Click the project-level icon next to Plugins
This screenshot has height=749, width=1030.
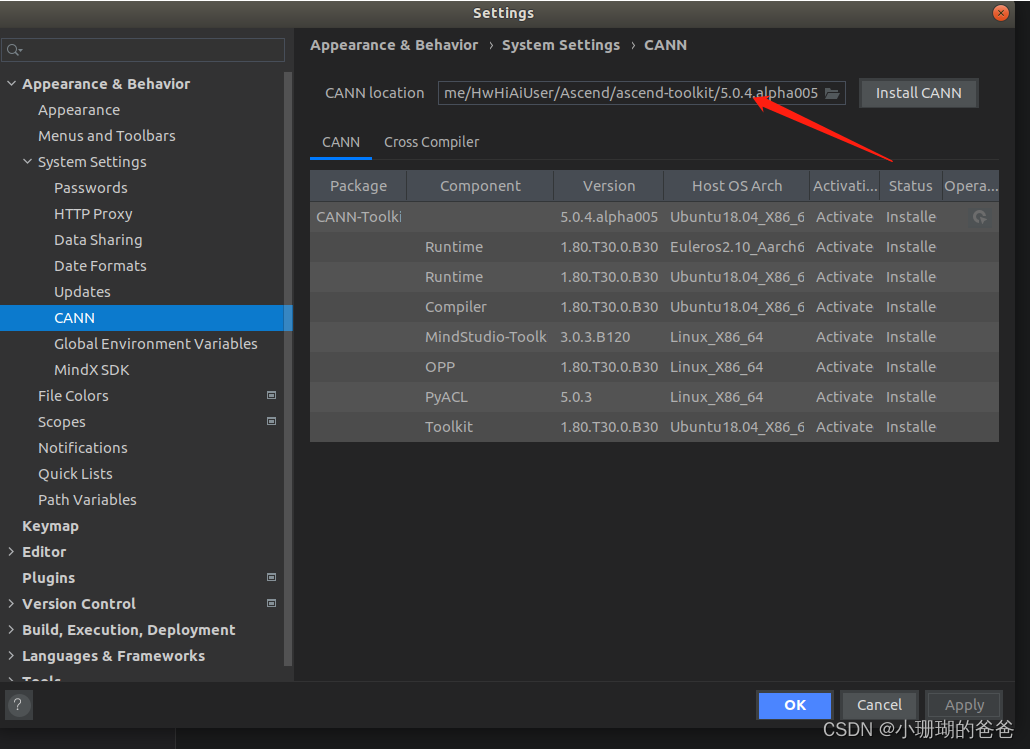[271, 578]
